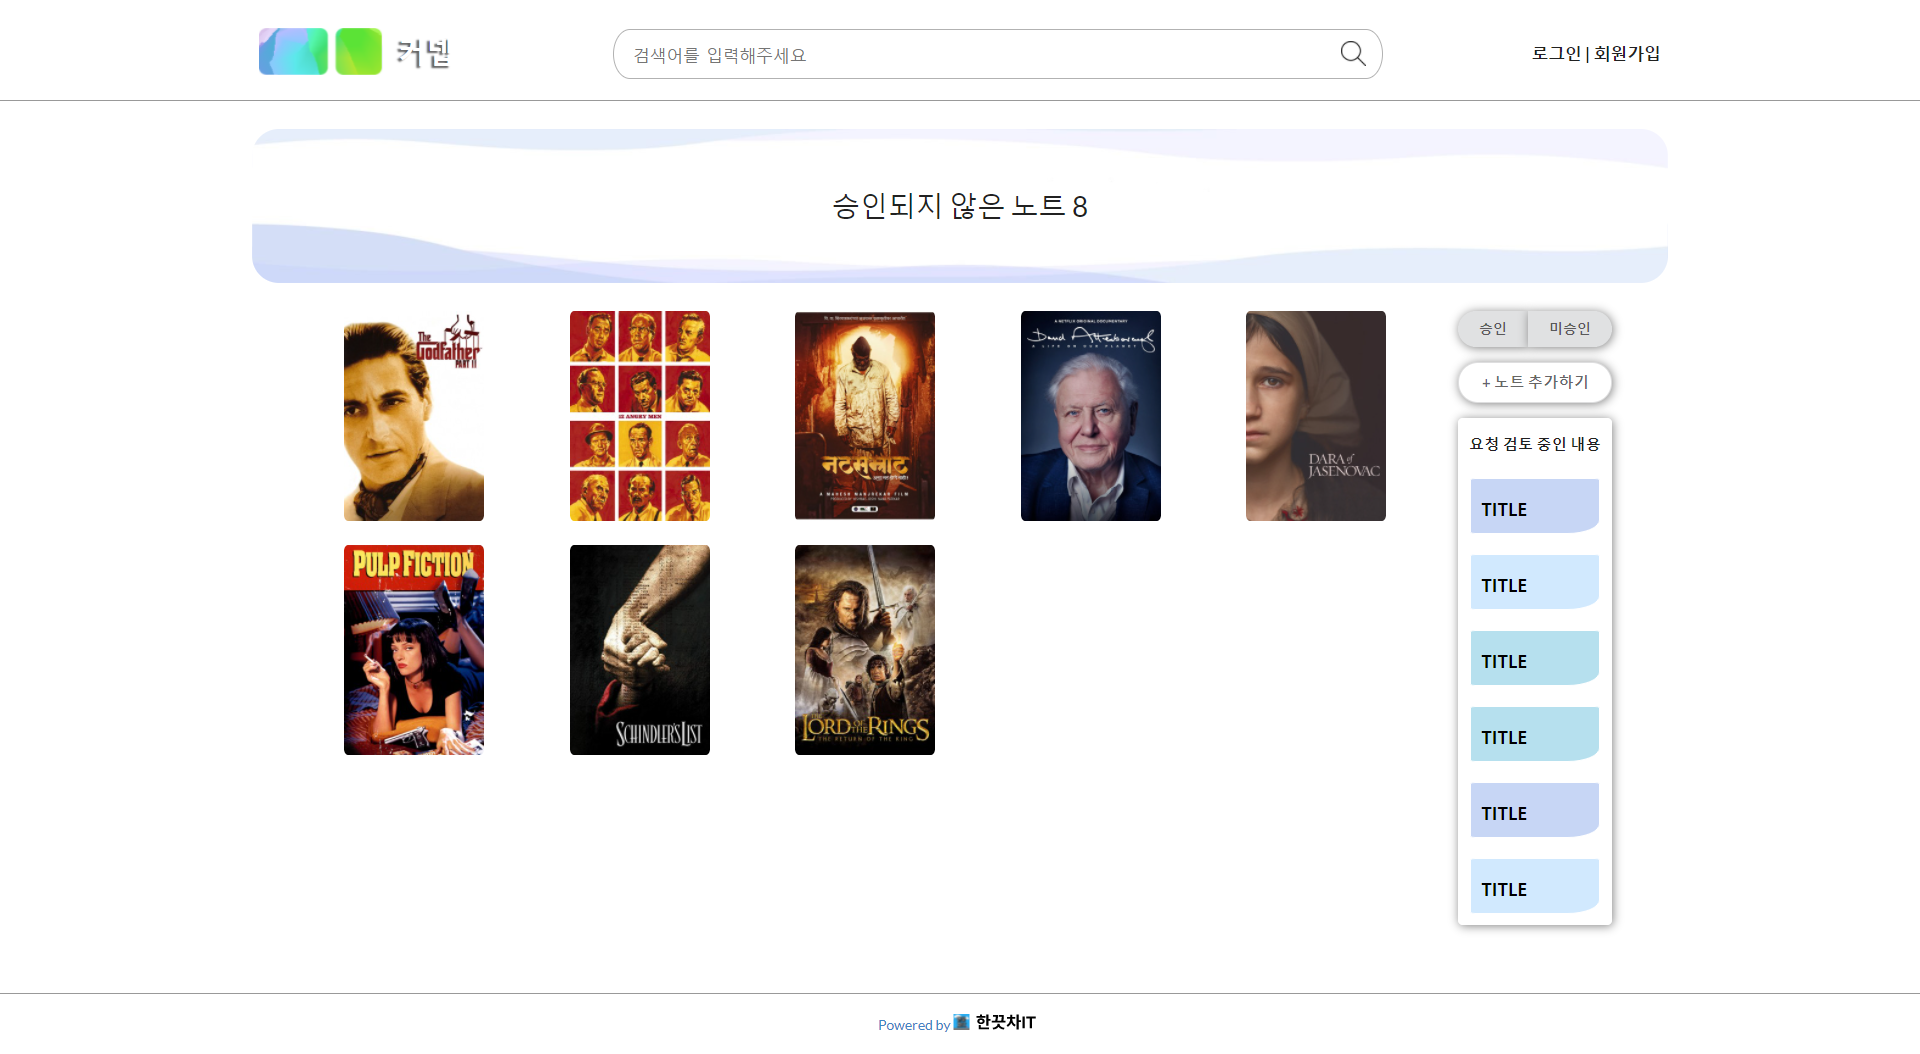1920x1054 pixels.
Task: Open the fifth TITLE card in the review list
Action: (1535, 810)
